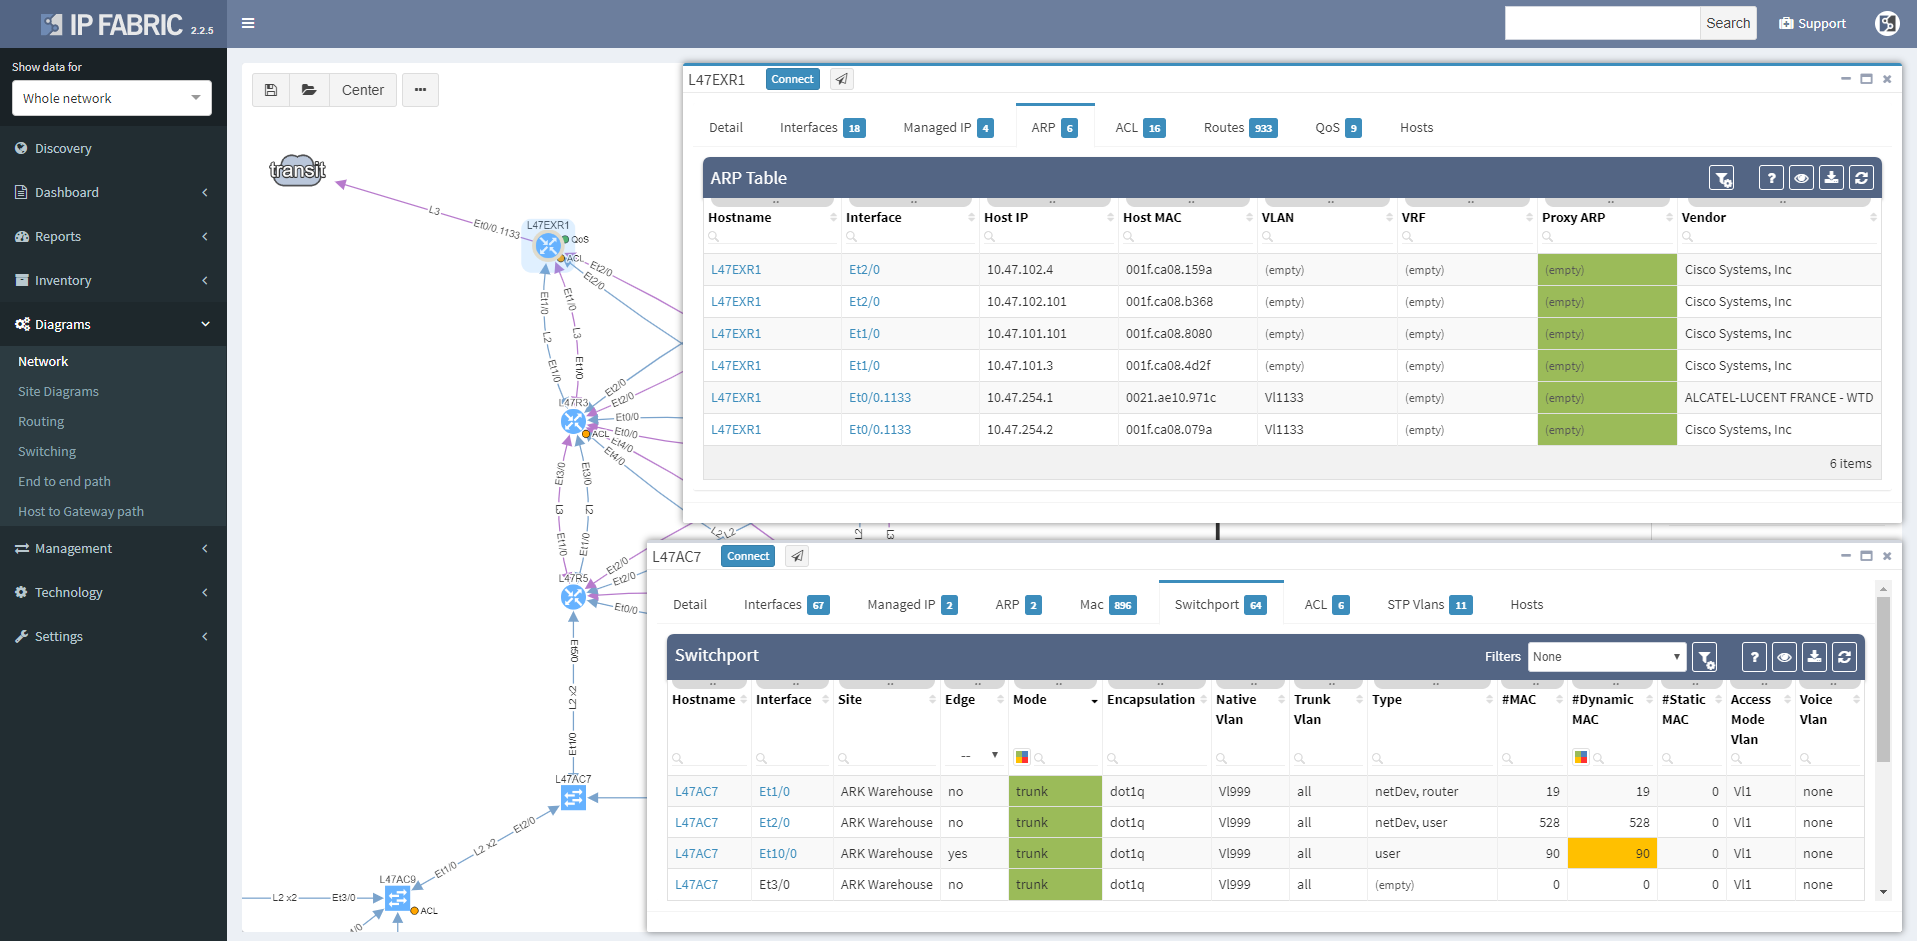Click the top bar search input field
Screen dimensions: 1917x941
[x=1603, y=23]
